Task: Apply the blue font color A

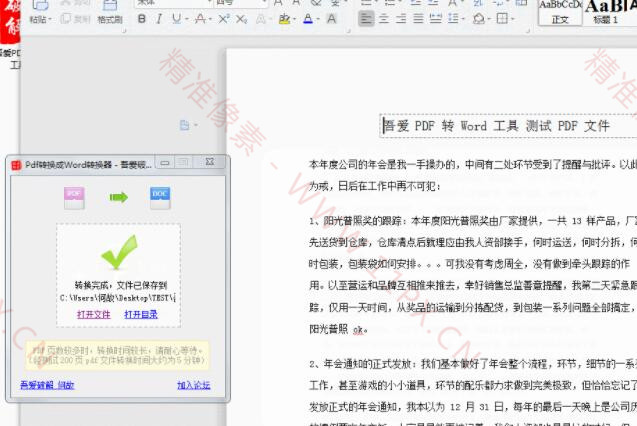Action: tap(308, 19)
